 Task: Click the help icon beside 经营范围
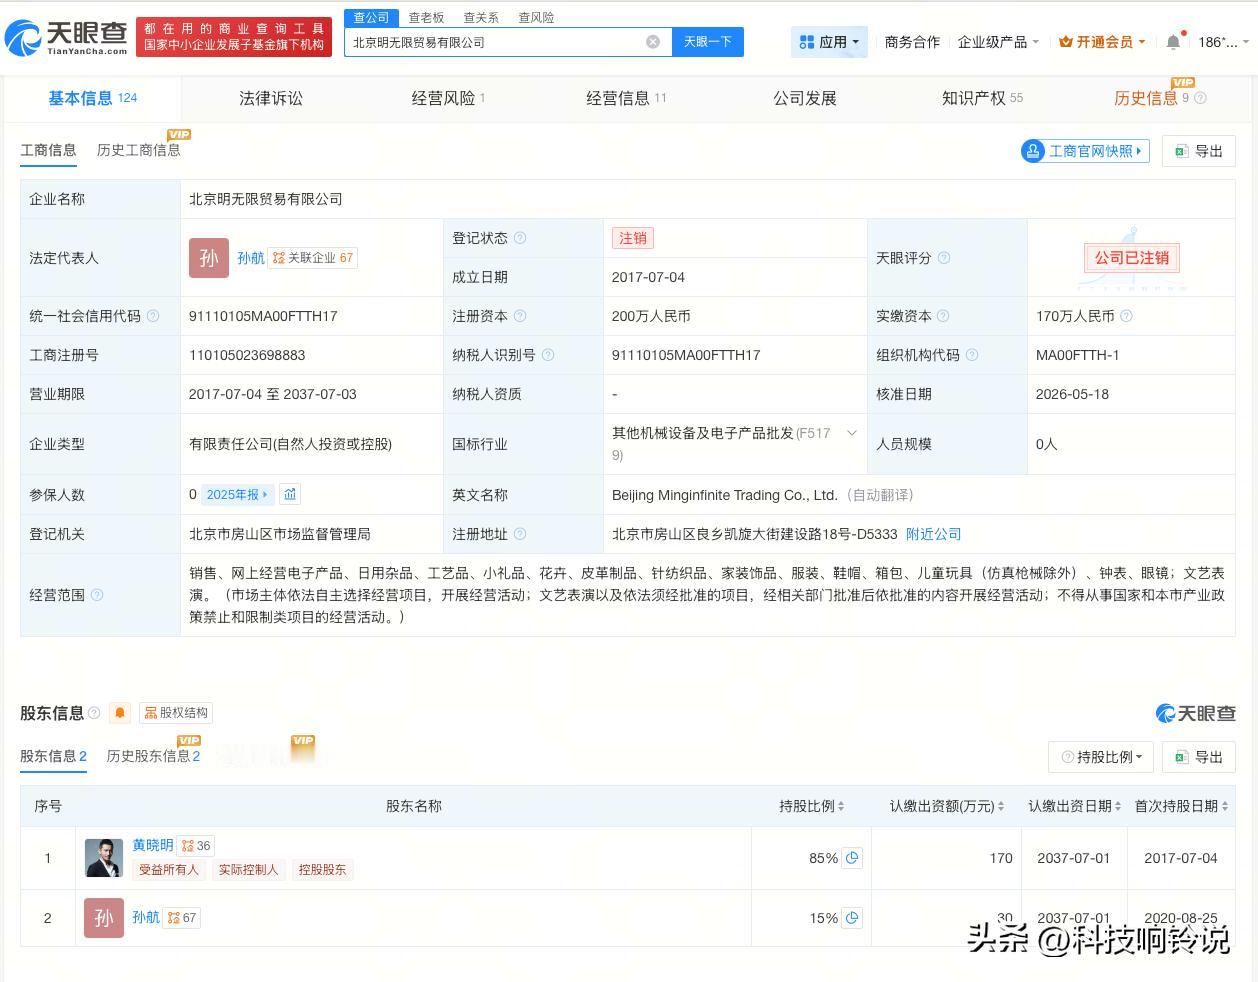(x=97, y=595)
